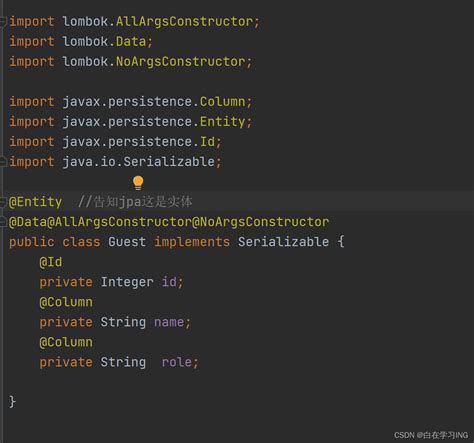Click fold marker beside java.io.Serializable import
This screenshot has width=474, height=443.
click(x=3, y=162)
